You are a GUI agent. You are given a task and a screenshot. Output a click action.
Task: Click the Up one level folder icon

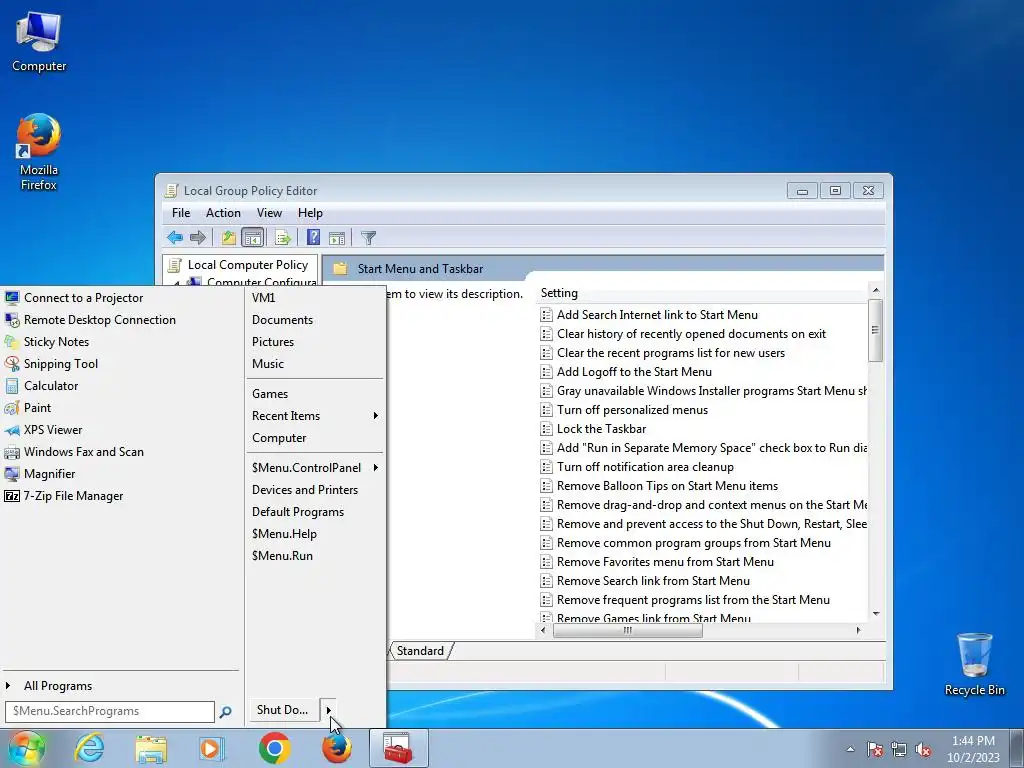point(228,238)
